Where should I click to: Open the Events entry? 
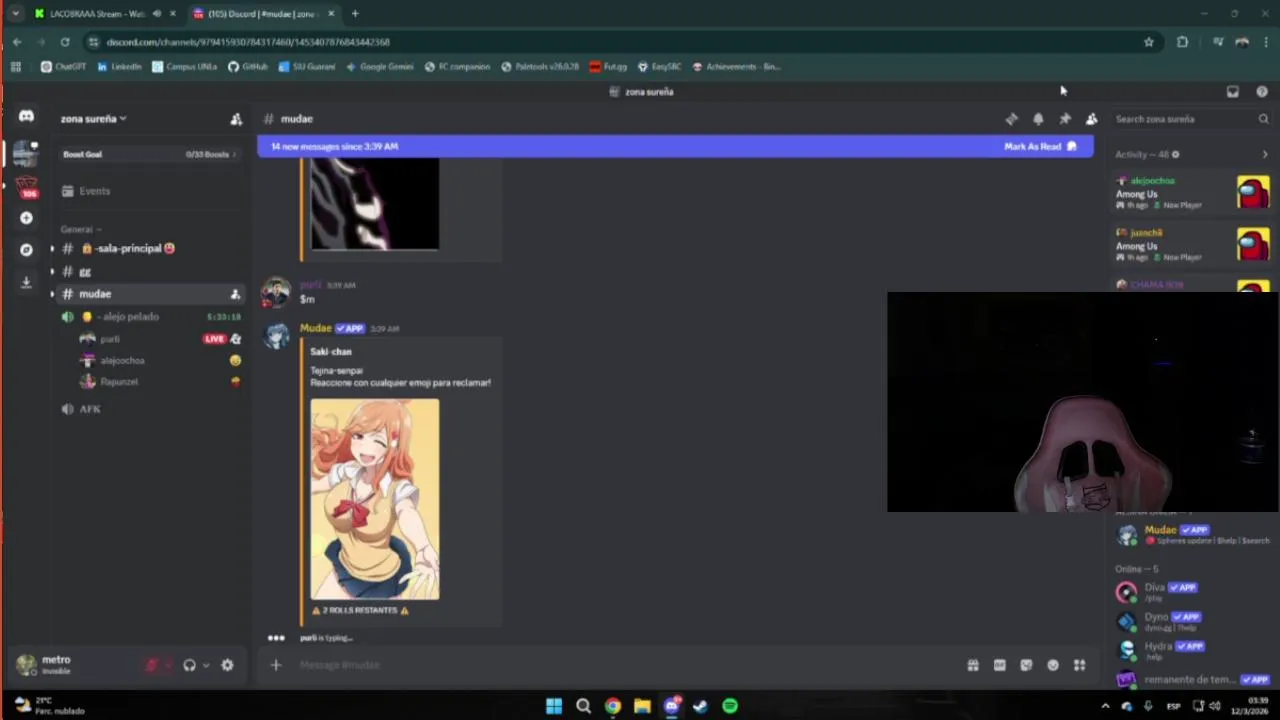(x=148, y=191)
